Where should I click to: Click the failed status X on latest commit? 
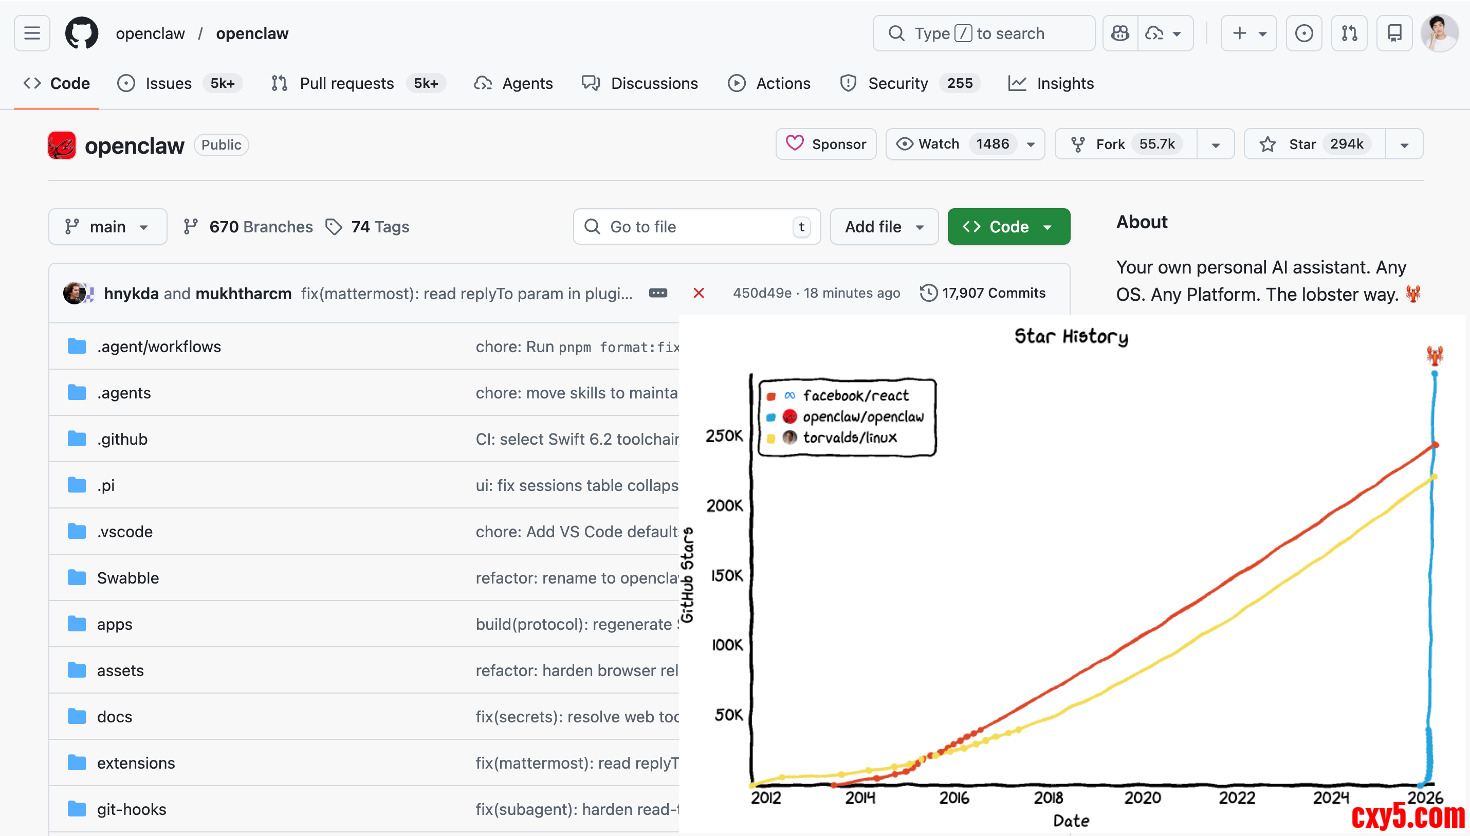699,293
